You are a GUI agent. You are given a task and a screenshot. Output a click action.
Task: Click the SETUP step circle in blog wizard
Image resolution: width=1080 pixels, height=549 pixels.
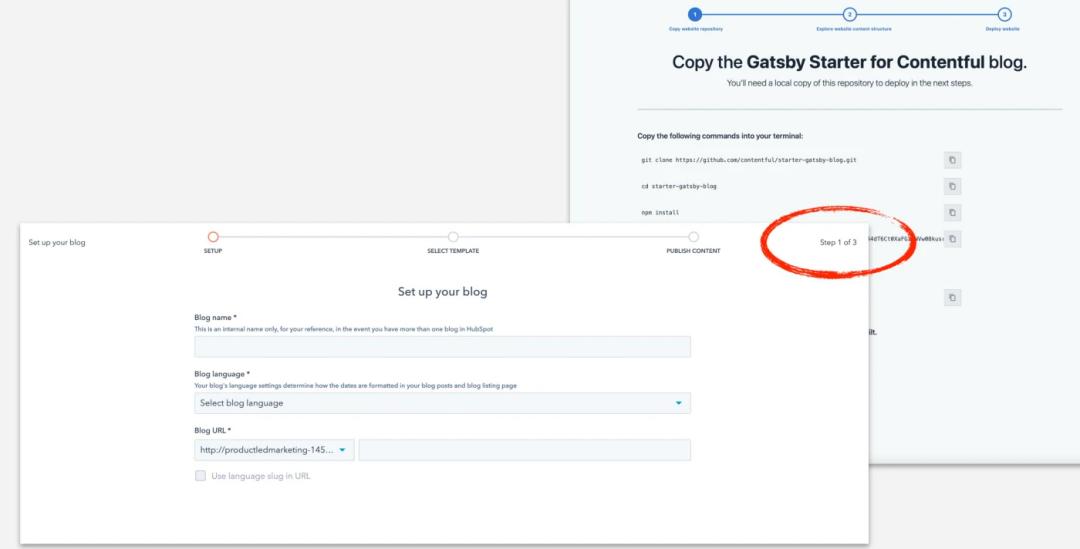(213, 237)
